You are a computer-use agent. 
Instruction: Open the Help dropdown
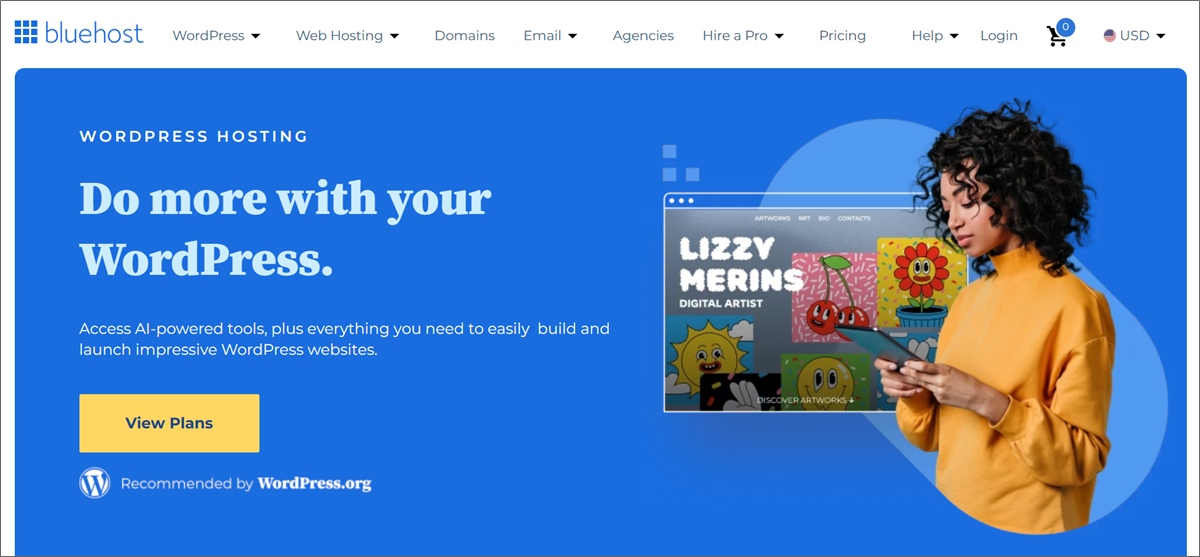click(x=935, y=35)
